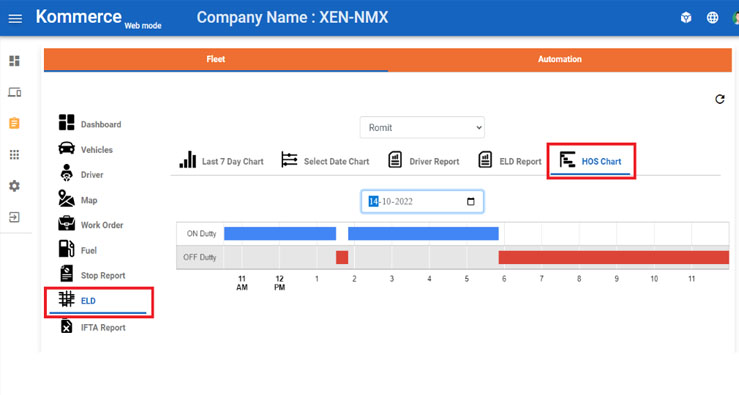Open the Work Order menu label
This screenshot has height=395, width=739.
[x=102, y=225]
